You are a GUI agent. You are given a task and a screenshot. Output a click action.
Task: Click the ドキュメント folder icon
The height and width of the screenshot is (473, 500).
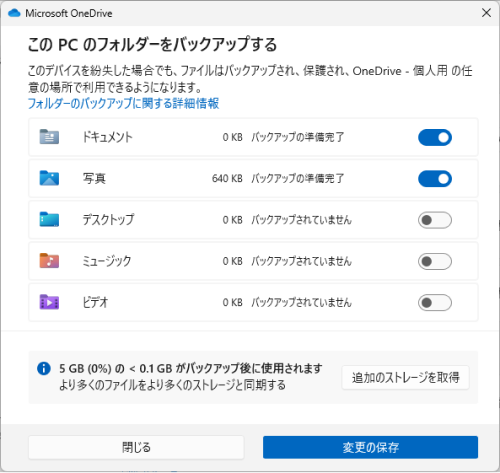point(49,137)
